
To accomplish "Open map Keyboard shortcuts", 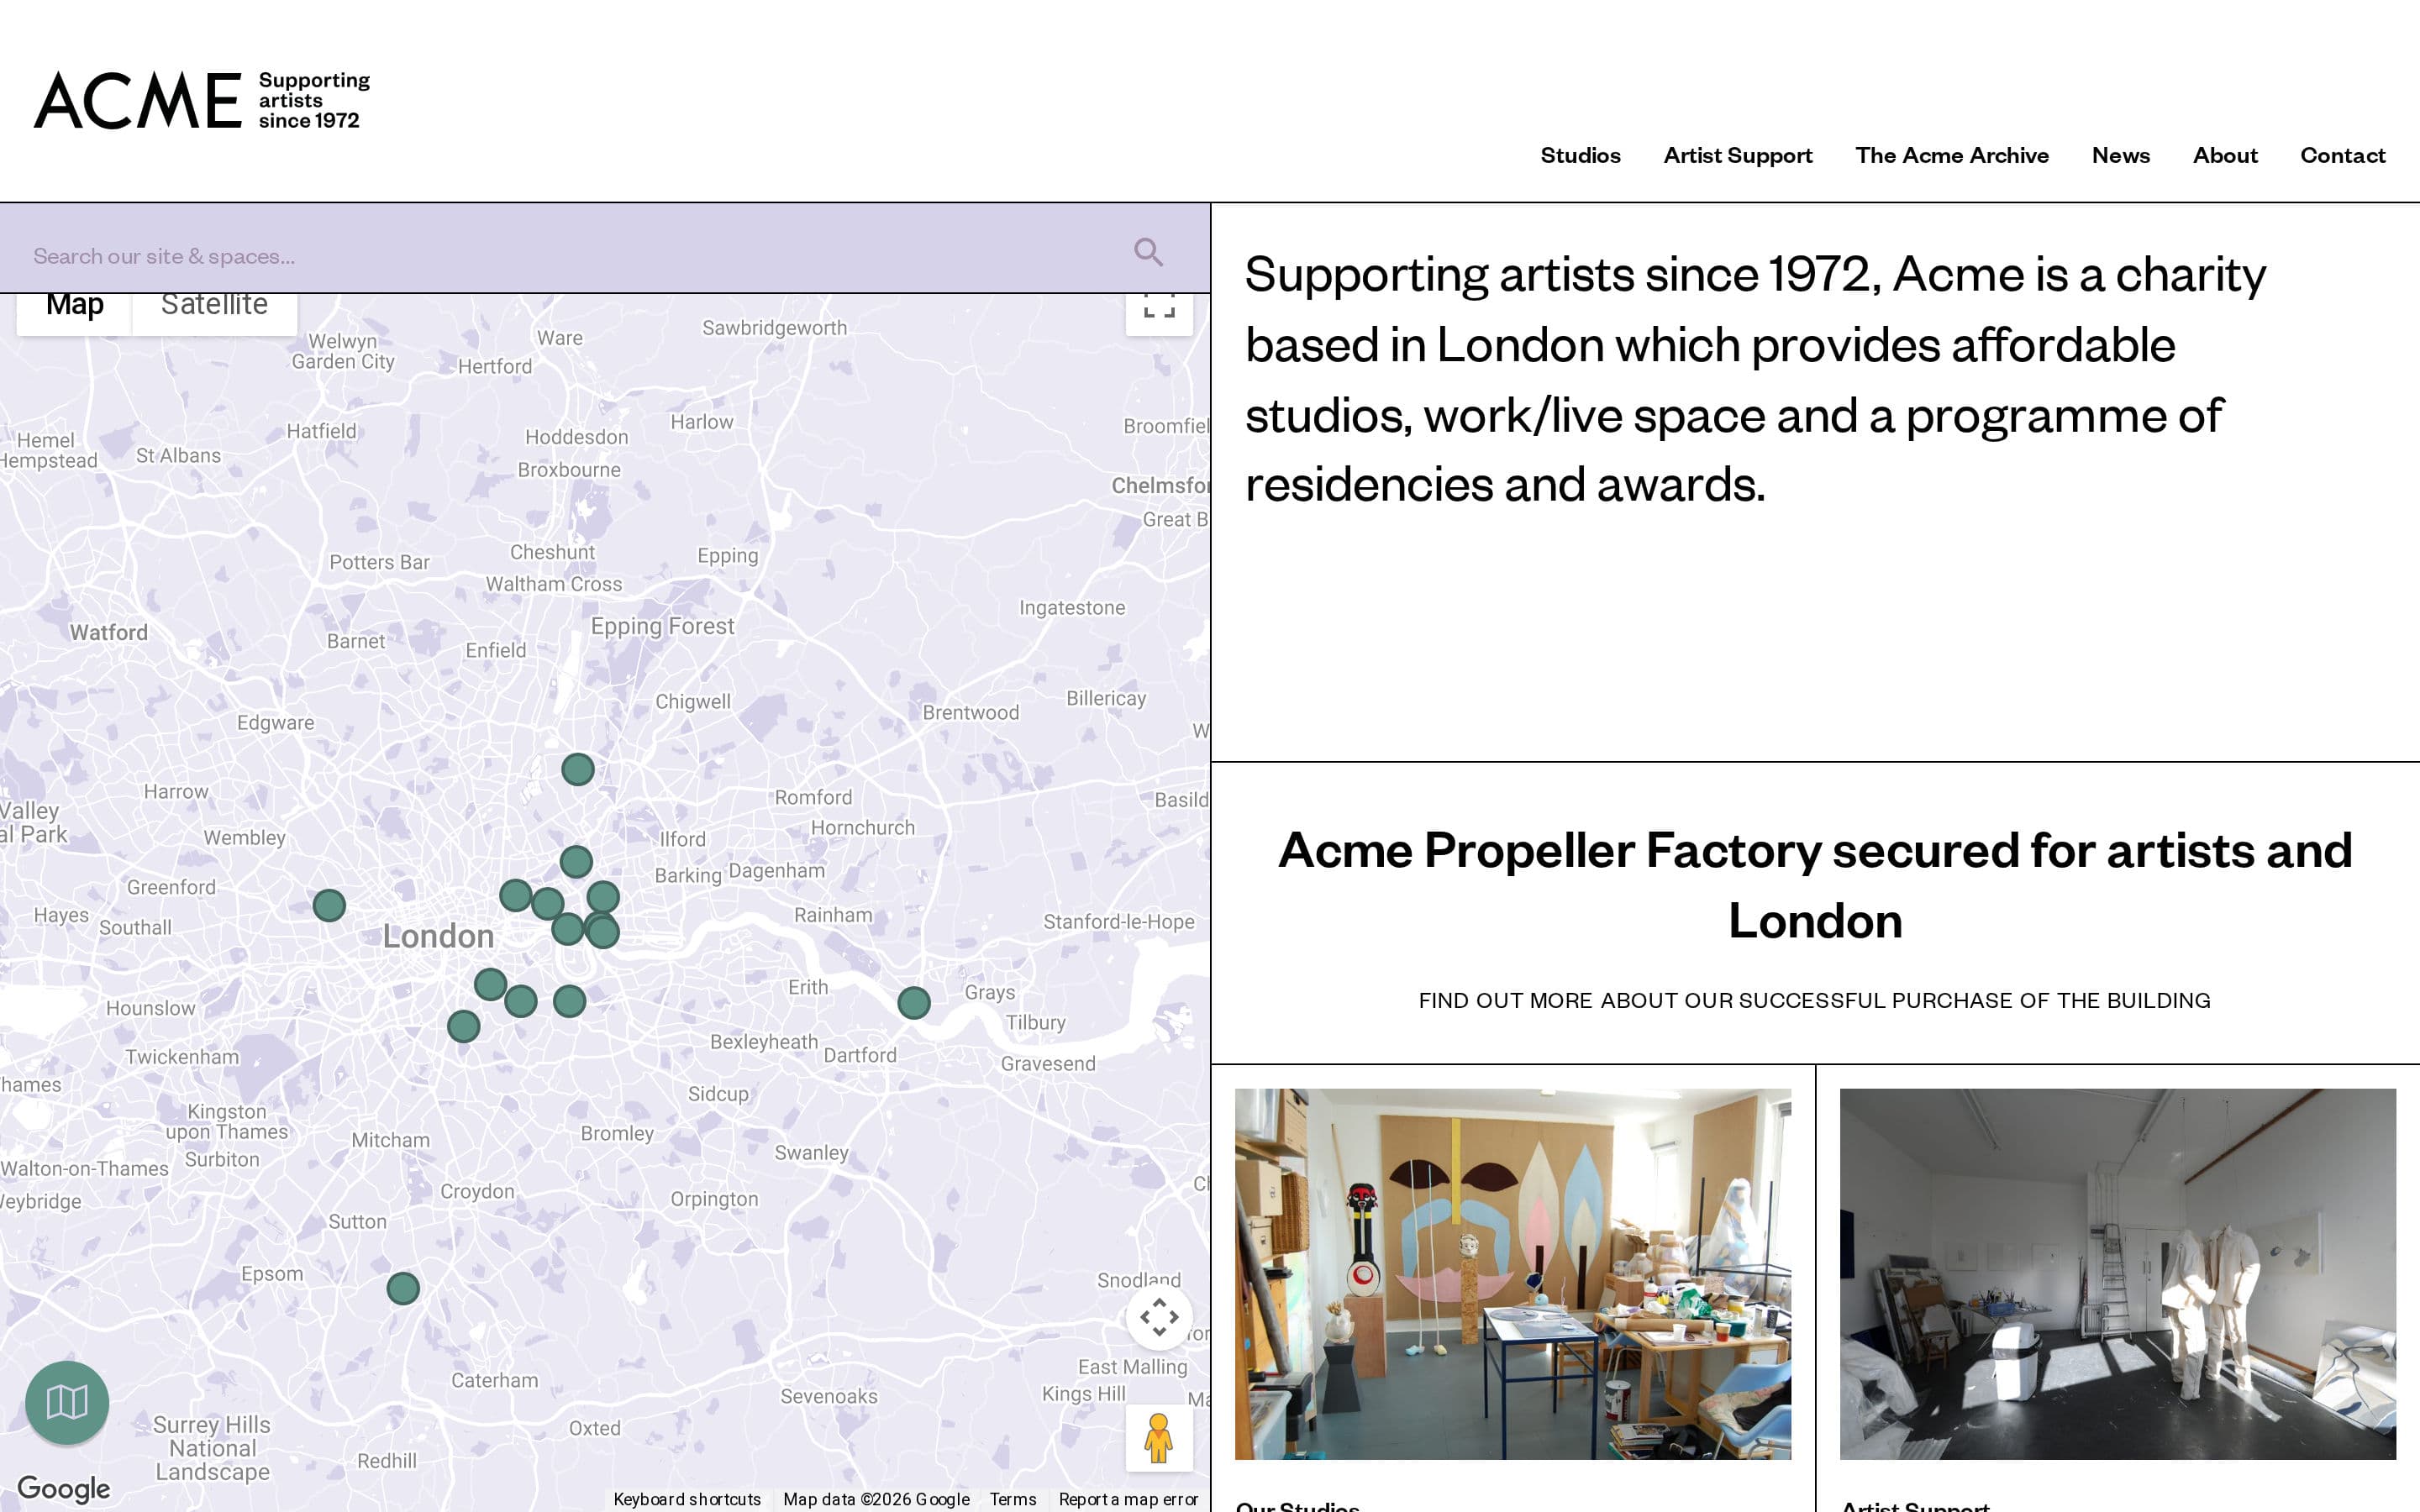I will (687, 1499).
